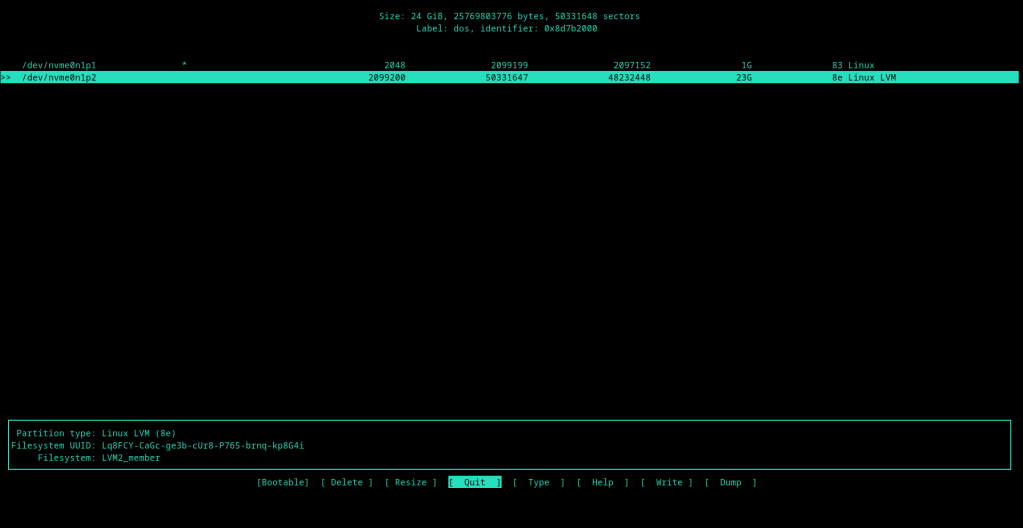Click the boot flag asterisk on nvme0n1p1

184,65
